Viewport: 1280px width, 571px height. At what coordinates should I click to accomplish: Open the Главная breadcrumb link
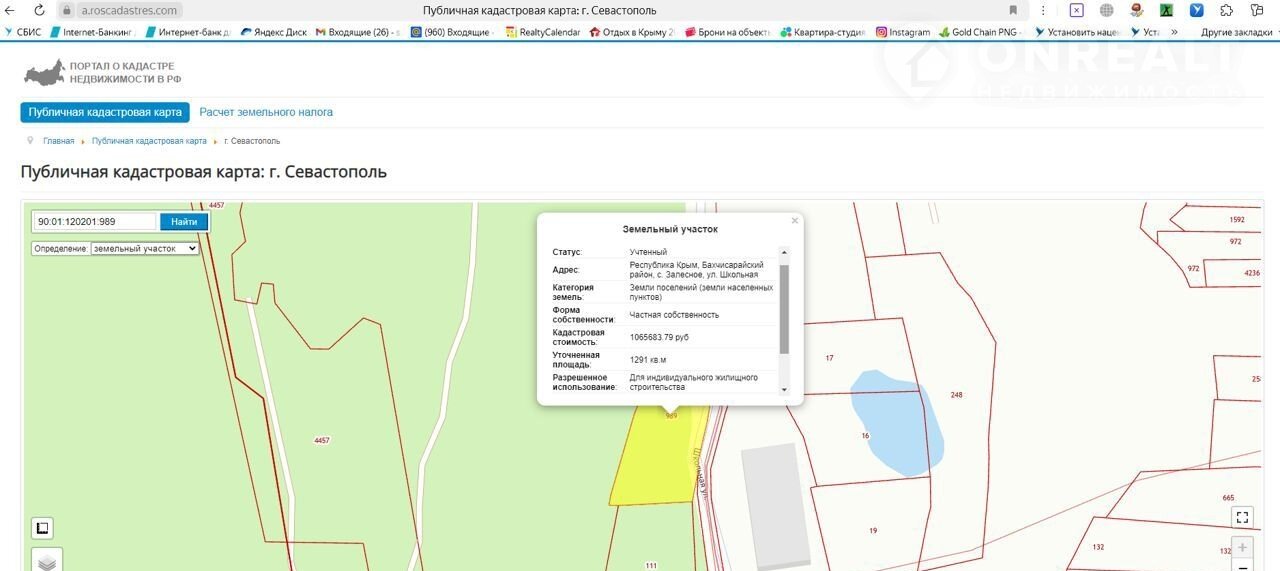point(58,141)
